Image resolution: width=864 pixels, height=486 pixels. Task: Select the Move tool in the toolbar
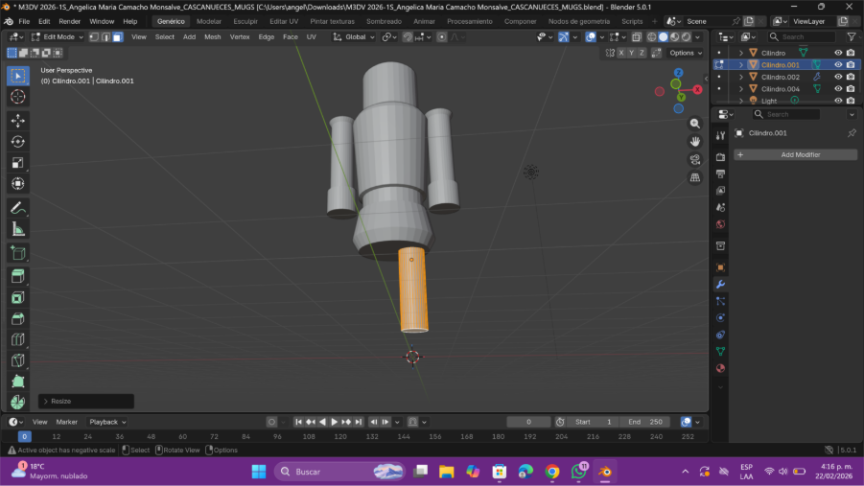click(18, 120)
